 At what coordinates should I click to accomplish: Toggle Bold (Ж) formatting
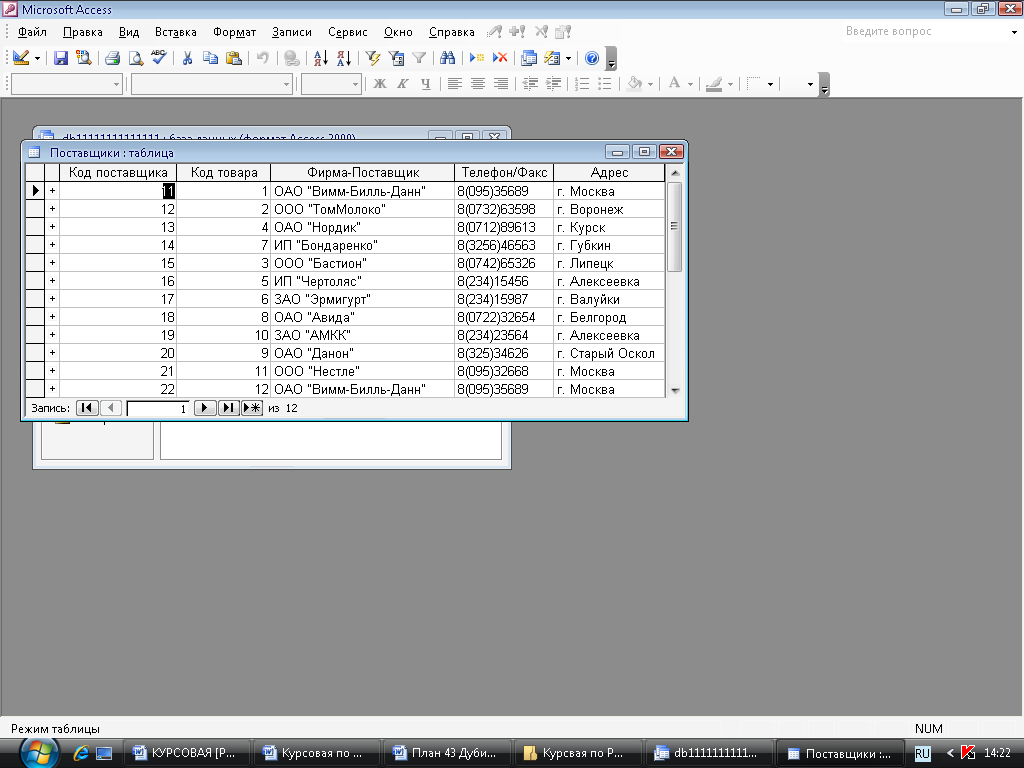pos(379,84)
